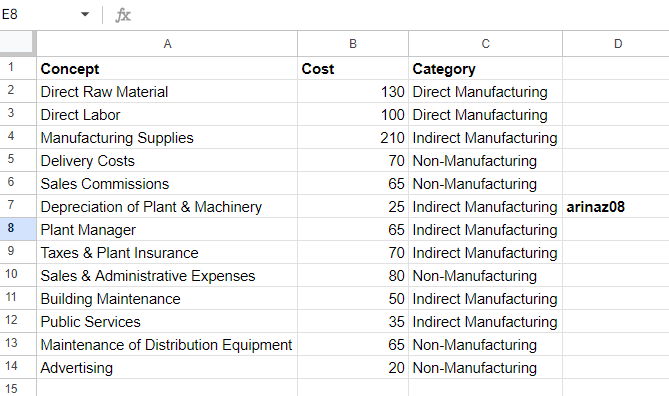Screen dimensions: 669x396
Task: Open the Name Box dropdown arrow
Action: 85,15
